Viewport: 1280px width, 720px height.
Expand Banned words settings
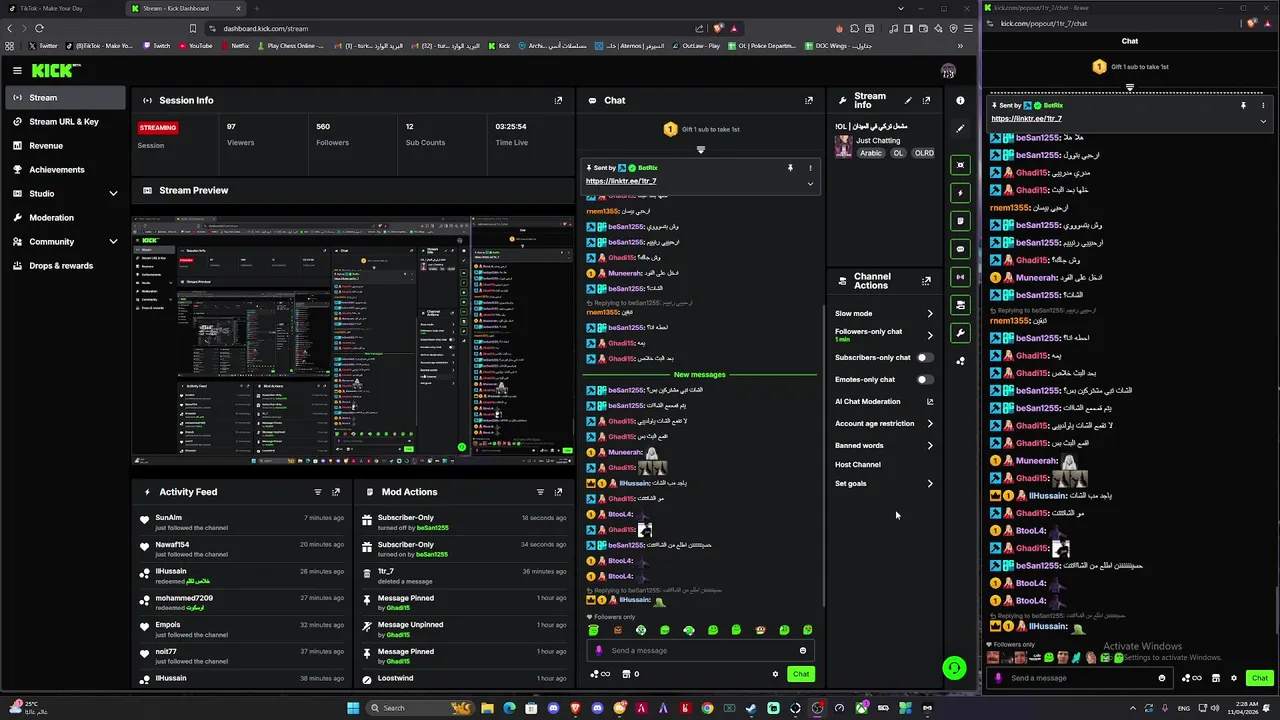click(x=930, y=446)
